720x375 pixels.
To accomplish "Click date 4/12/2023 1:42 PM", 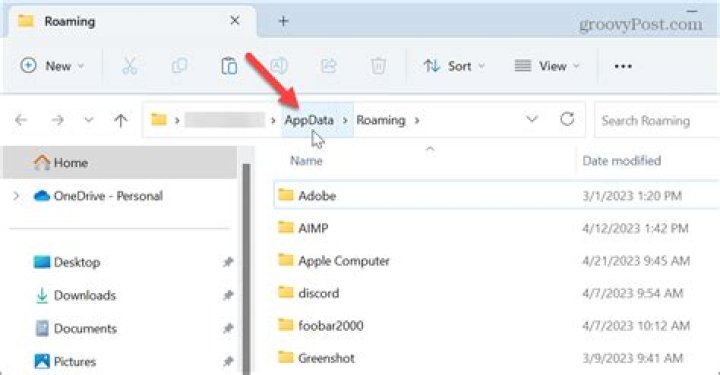I will point(635,228).
